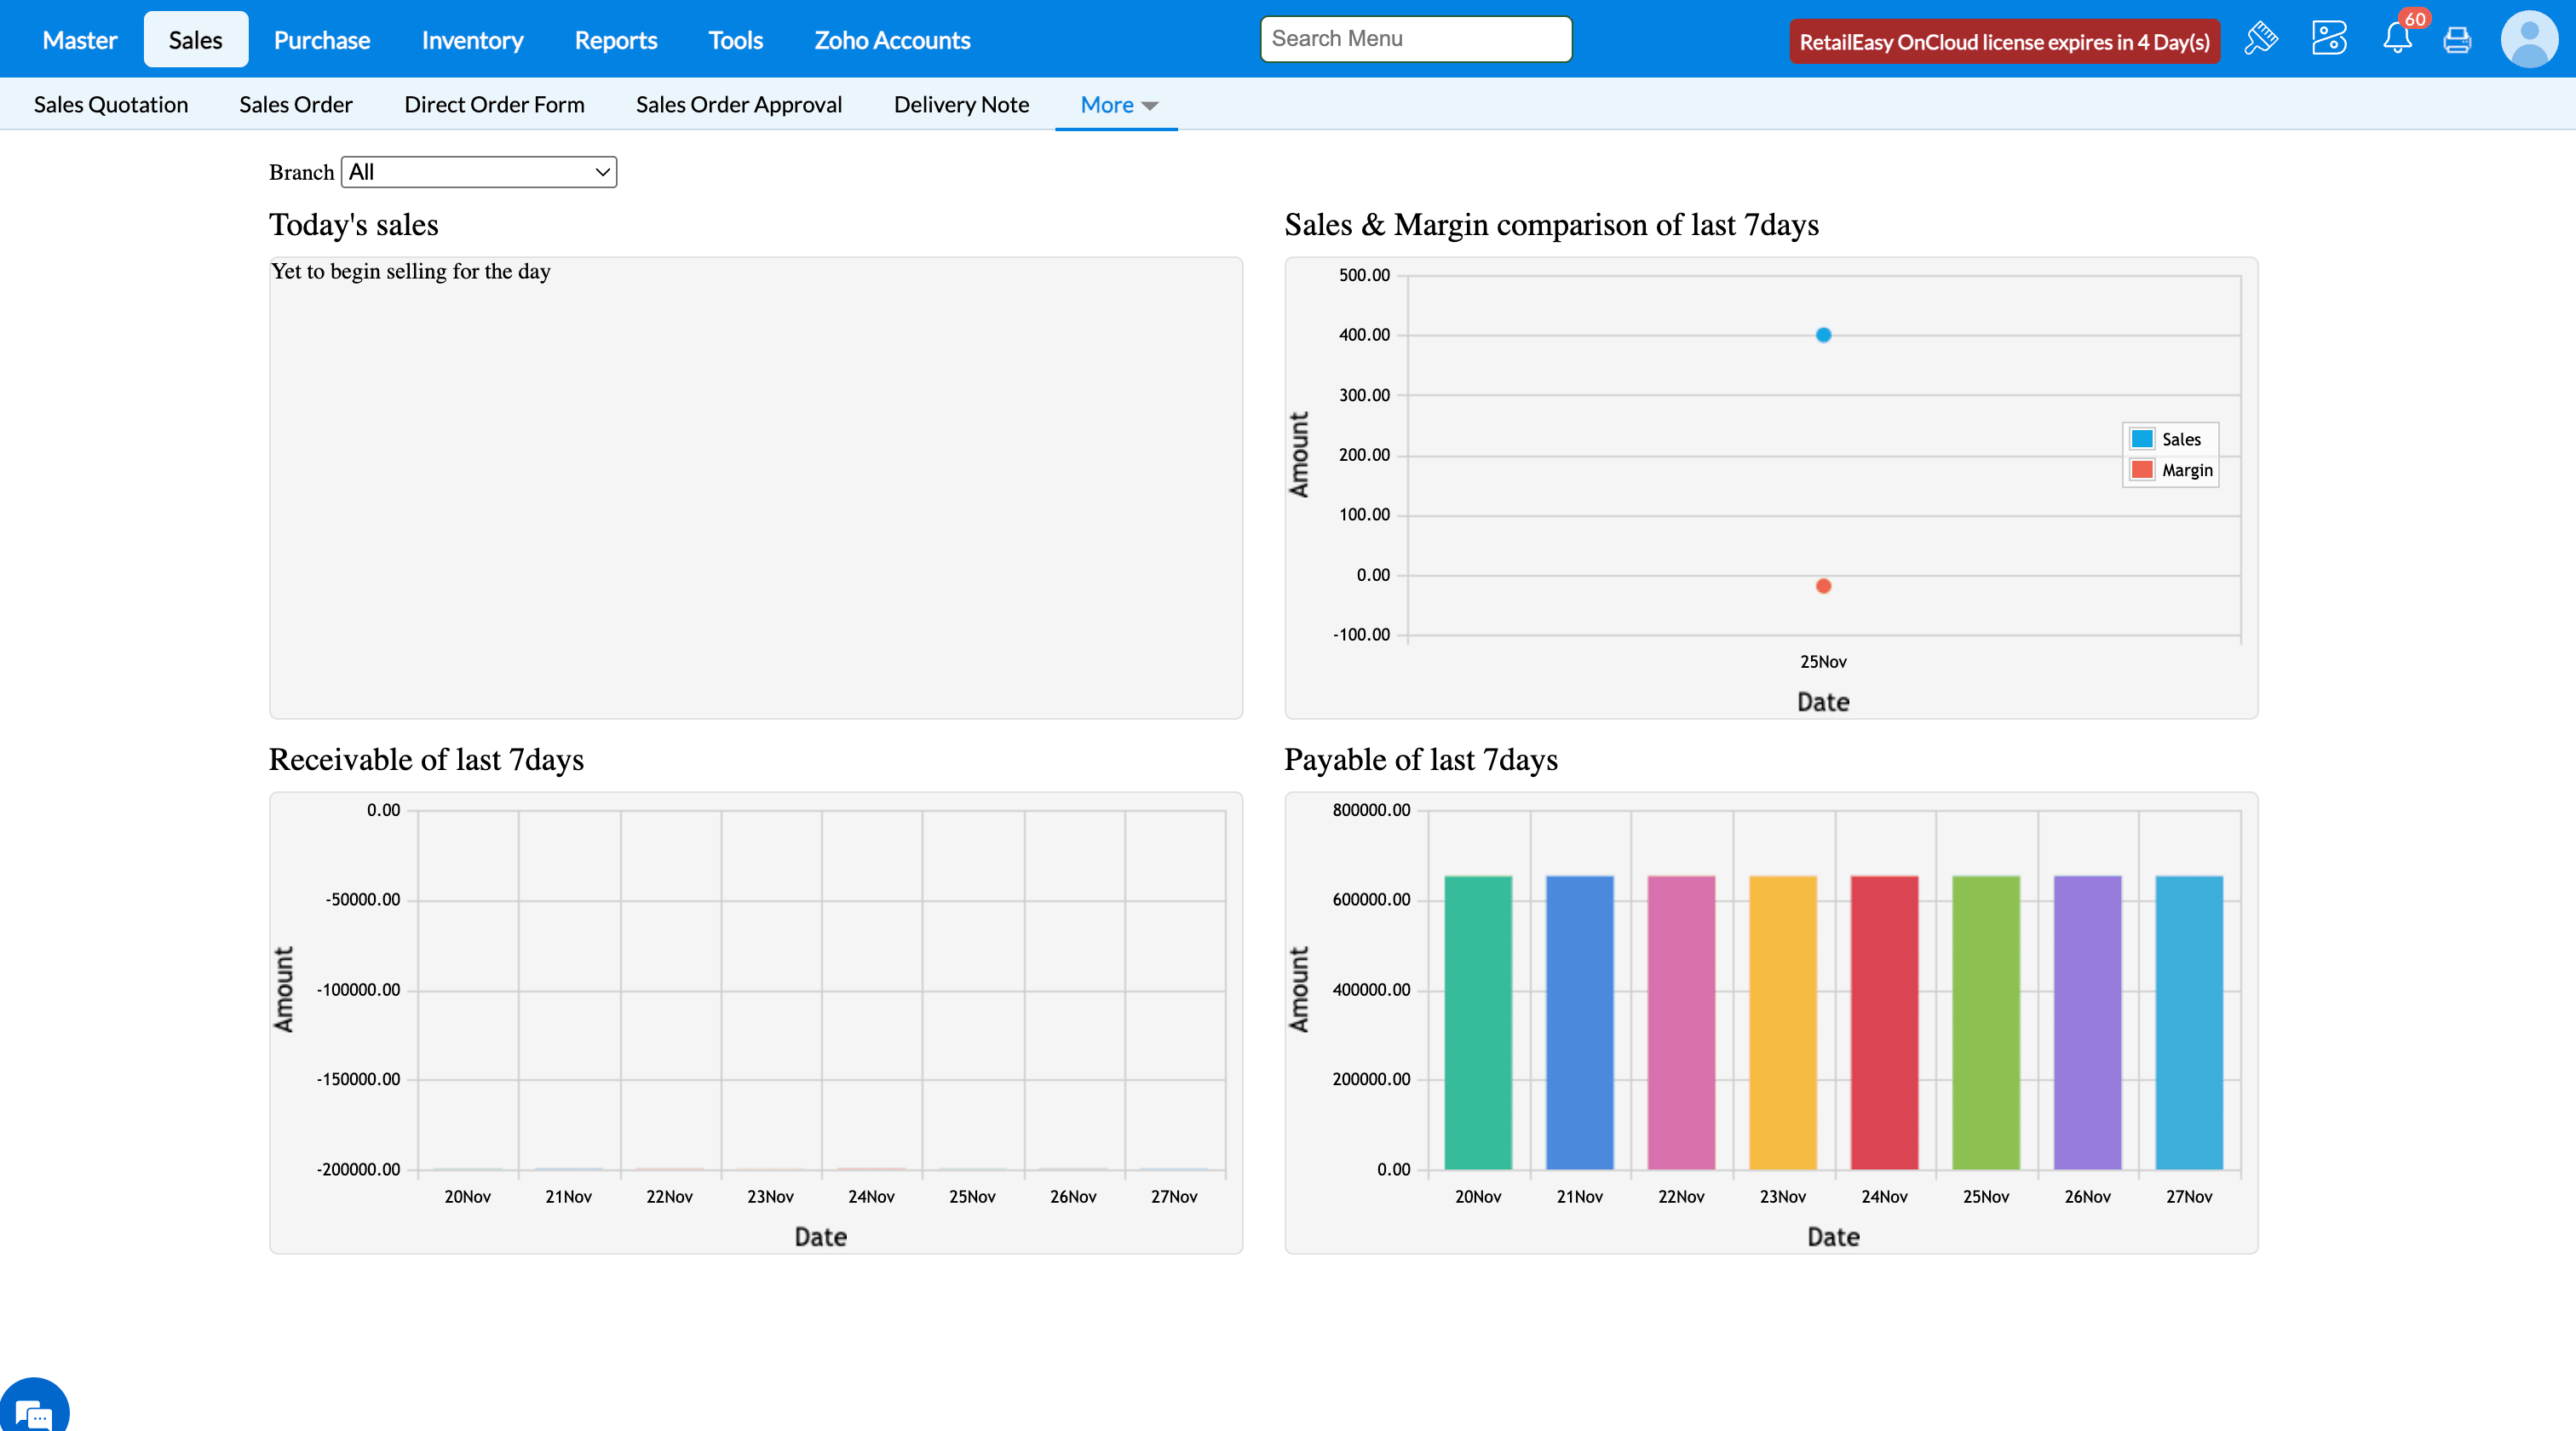The width and height of the screenshot is (2576, 1431).
Task: Toggle Margin series in chart legend
Action: click(x=2171, y=470)
